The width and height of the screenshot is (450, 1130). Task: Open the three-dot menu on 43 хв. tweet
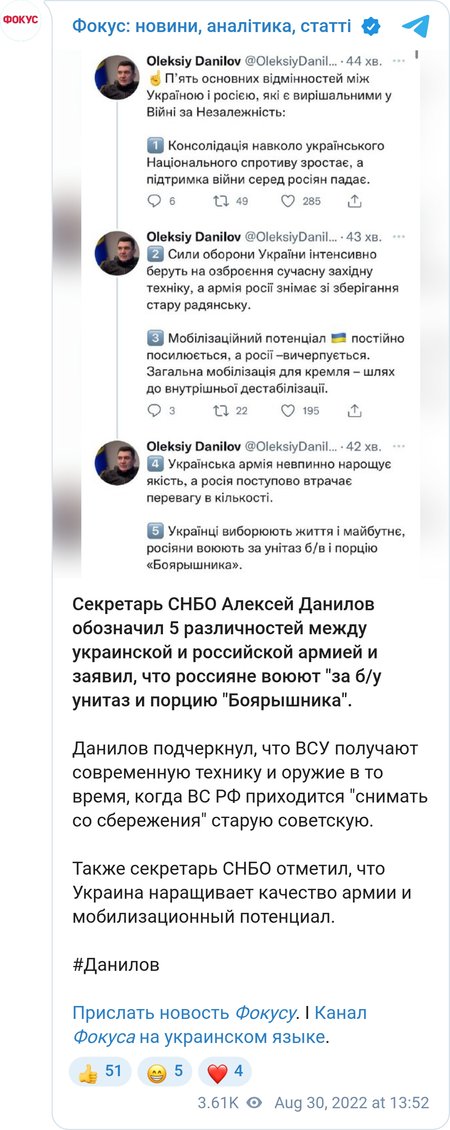tap(400, 237)
